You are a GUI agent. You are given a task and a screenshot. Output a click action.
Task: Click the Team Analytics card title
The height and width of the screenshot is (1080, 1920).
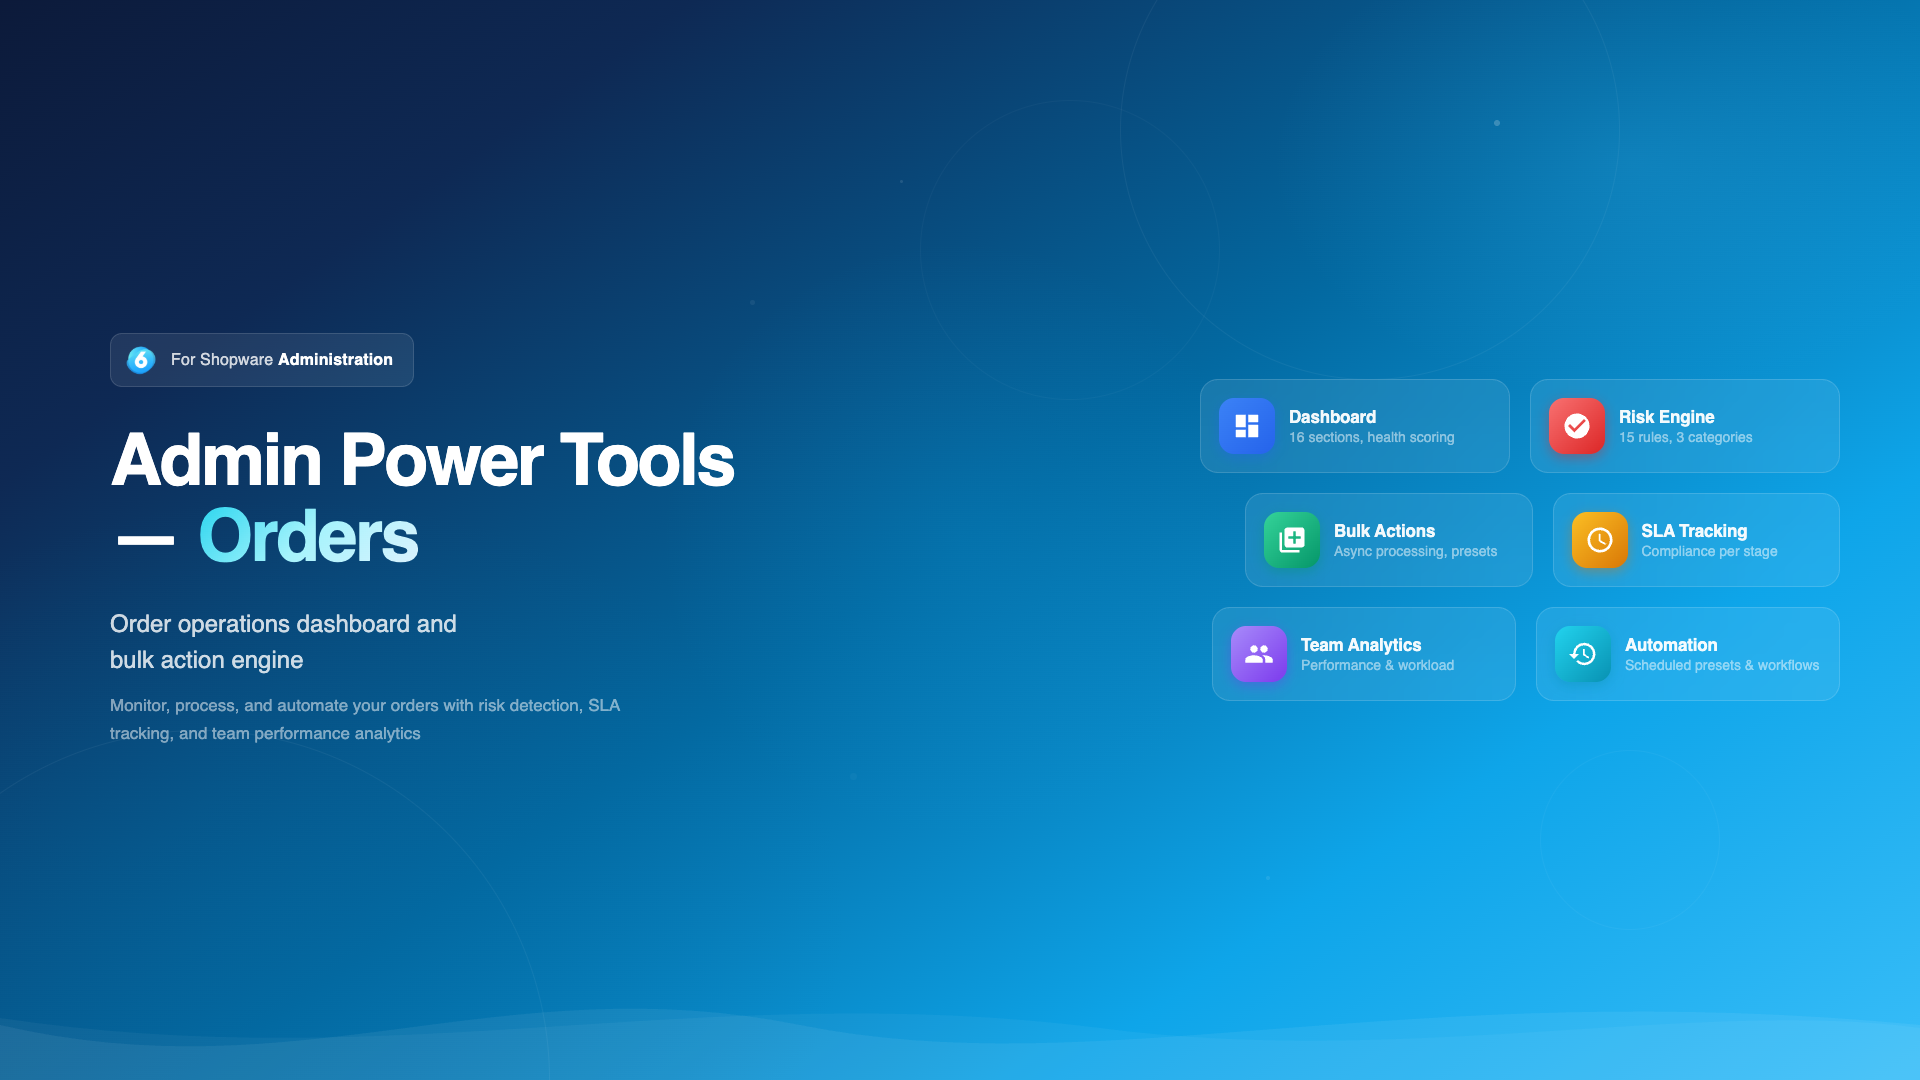pos(1361,645)
